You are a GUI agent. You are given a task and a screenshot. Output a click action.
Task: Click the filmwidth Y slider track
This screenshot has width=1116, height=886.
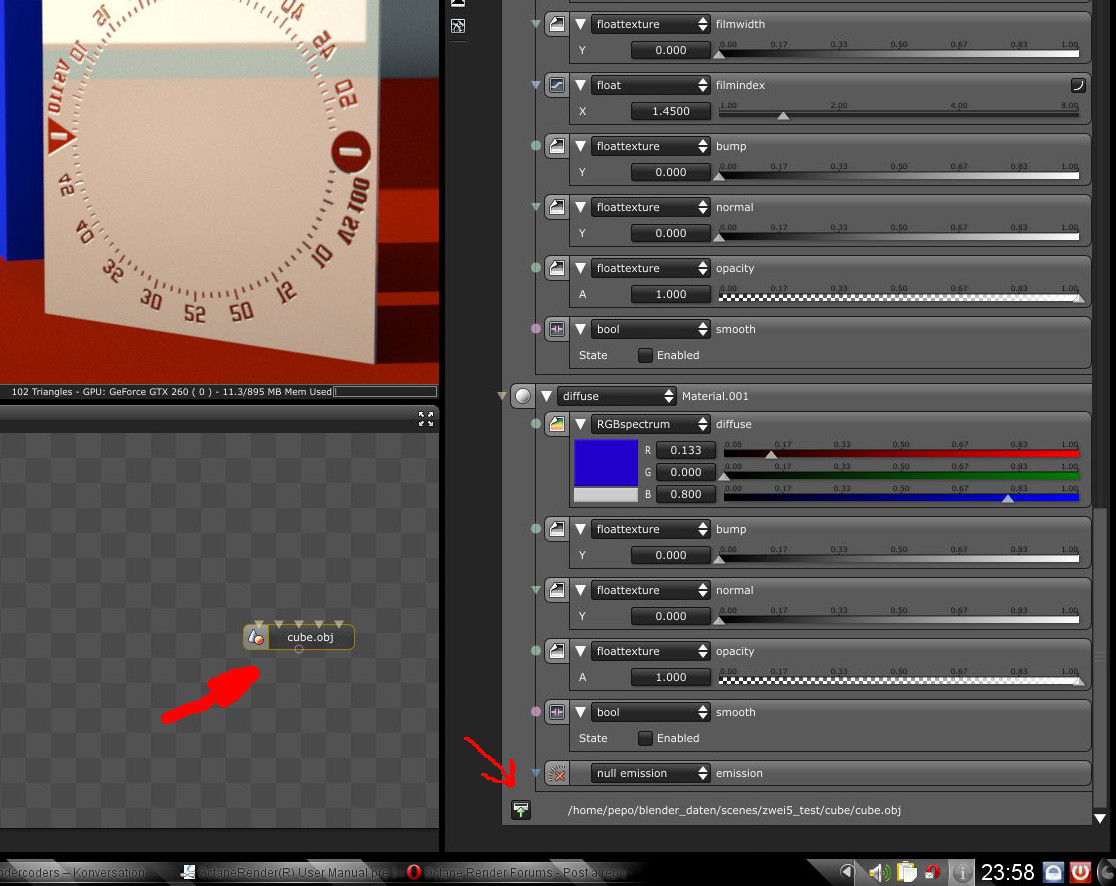pyautogui.click(x=899, y=53)
